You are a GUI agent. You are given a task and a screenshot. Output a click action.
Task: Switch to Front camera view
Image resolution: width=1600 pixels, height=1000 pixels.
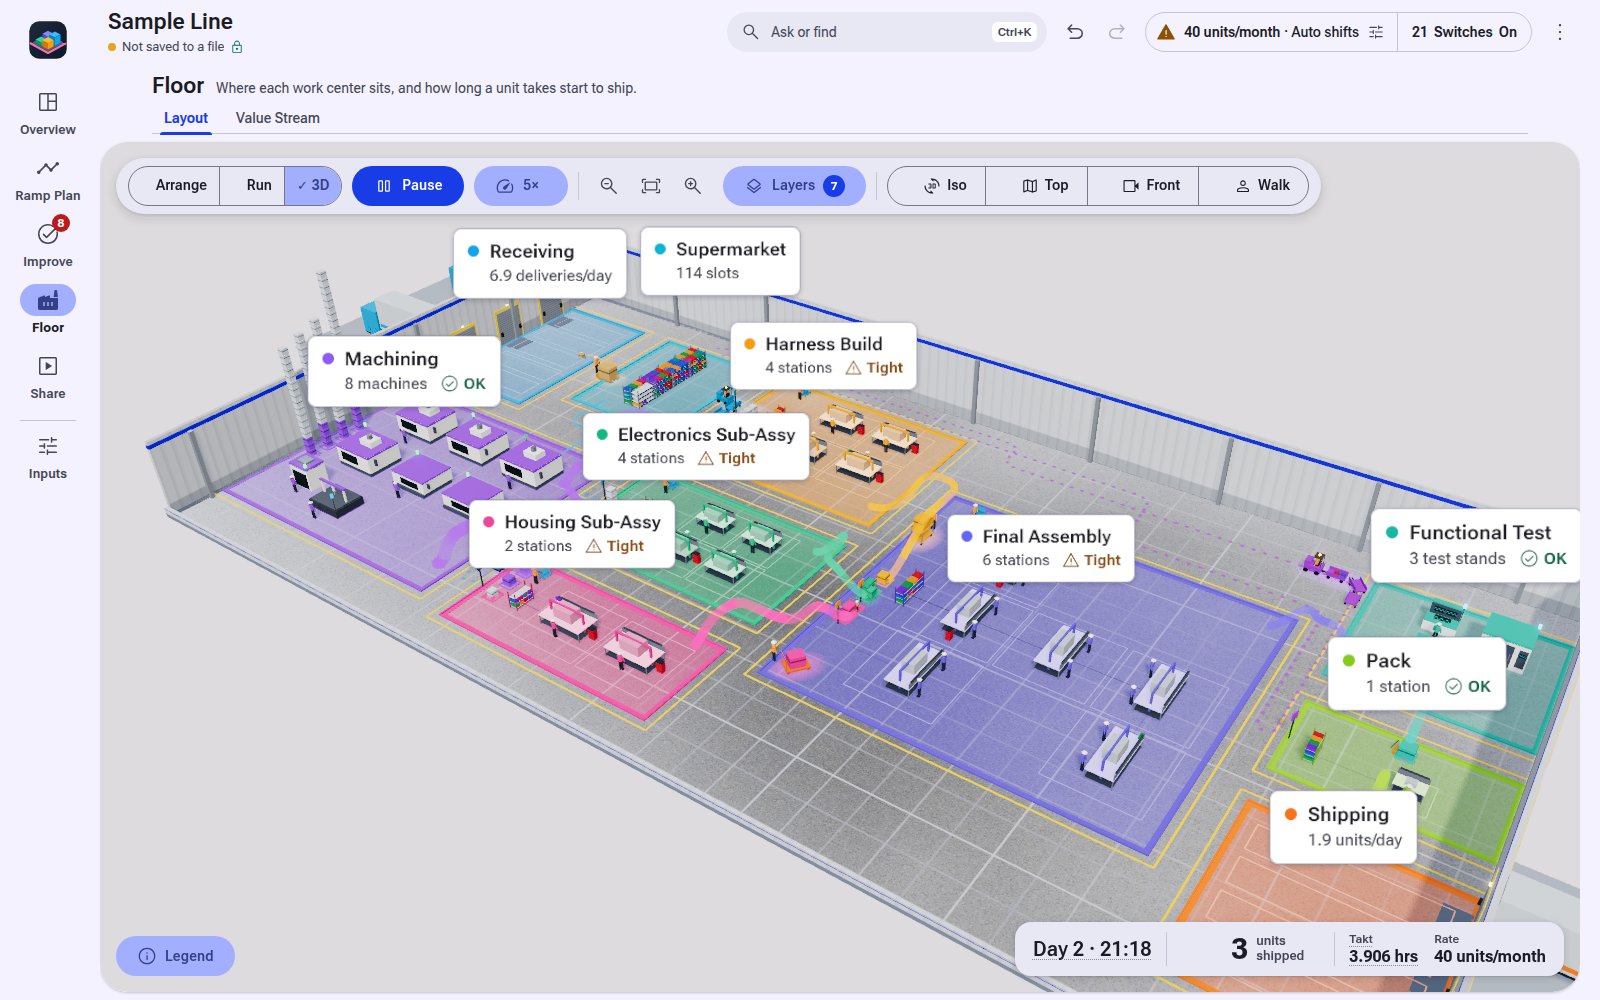pos(1143,186)
